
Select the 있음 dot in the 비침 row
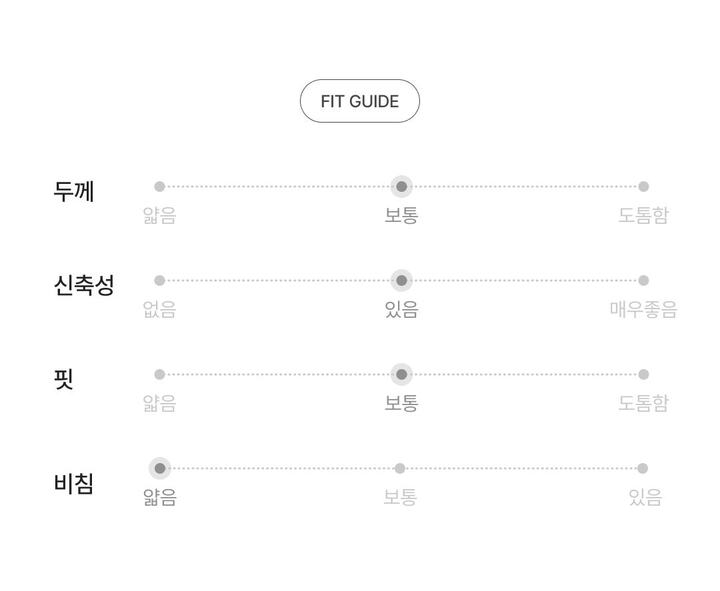pyautogui.click(x=642, y=468)
